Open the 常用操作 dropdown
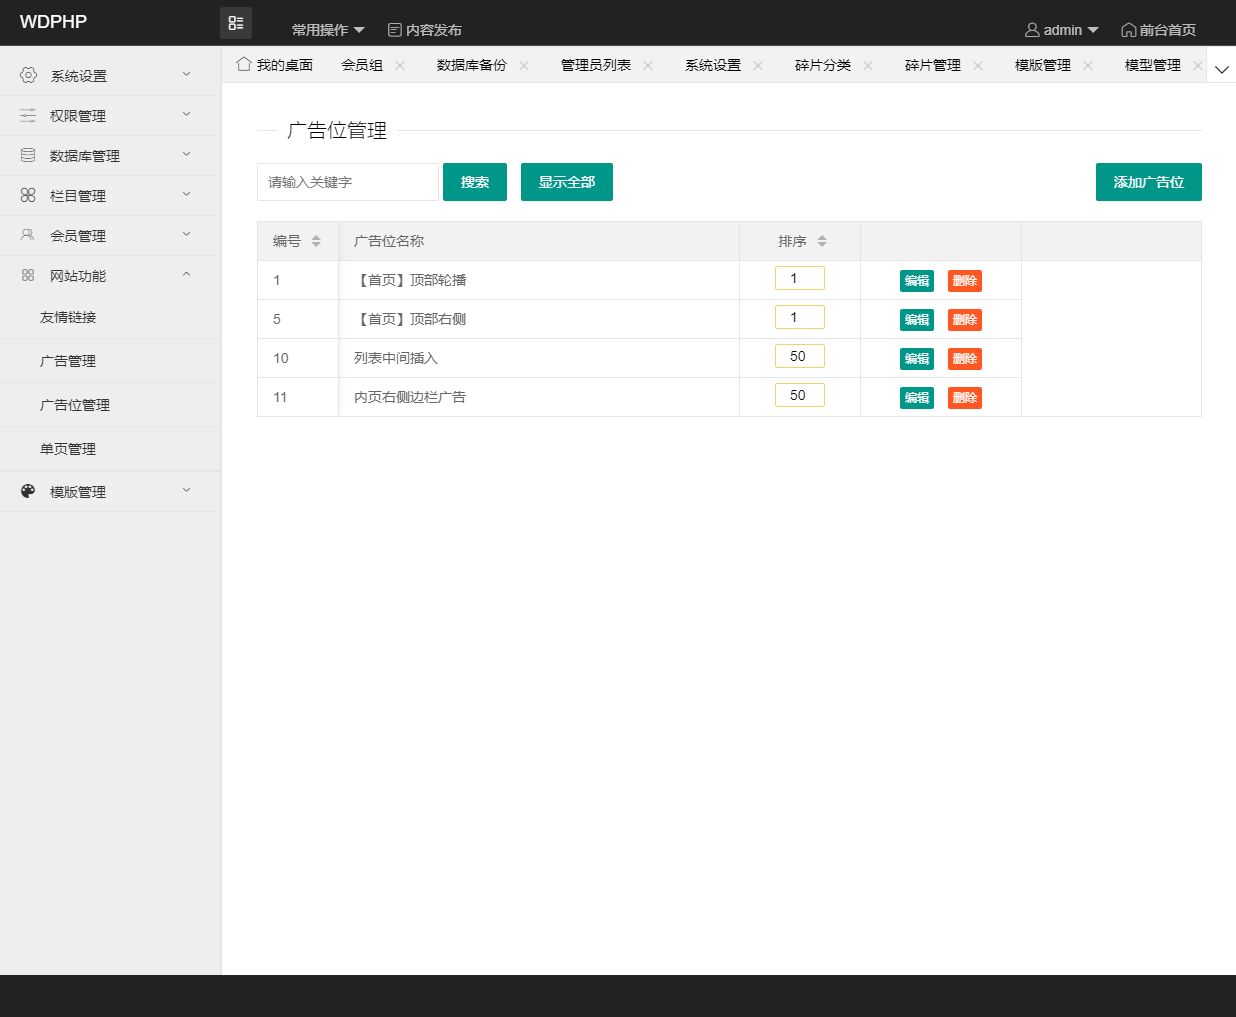1236x1017 pixels. (328, 30)
